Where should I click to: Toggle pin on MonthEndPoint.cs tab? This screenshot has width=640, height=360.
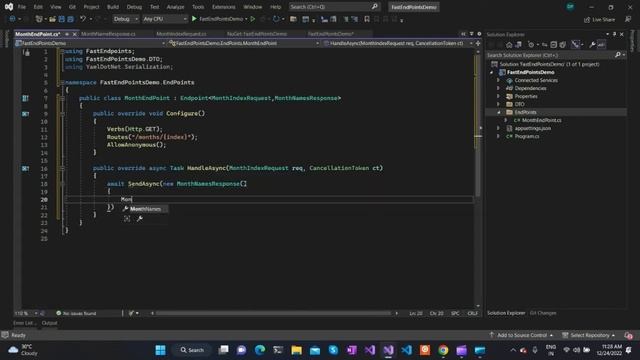coord(67,34)
